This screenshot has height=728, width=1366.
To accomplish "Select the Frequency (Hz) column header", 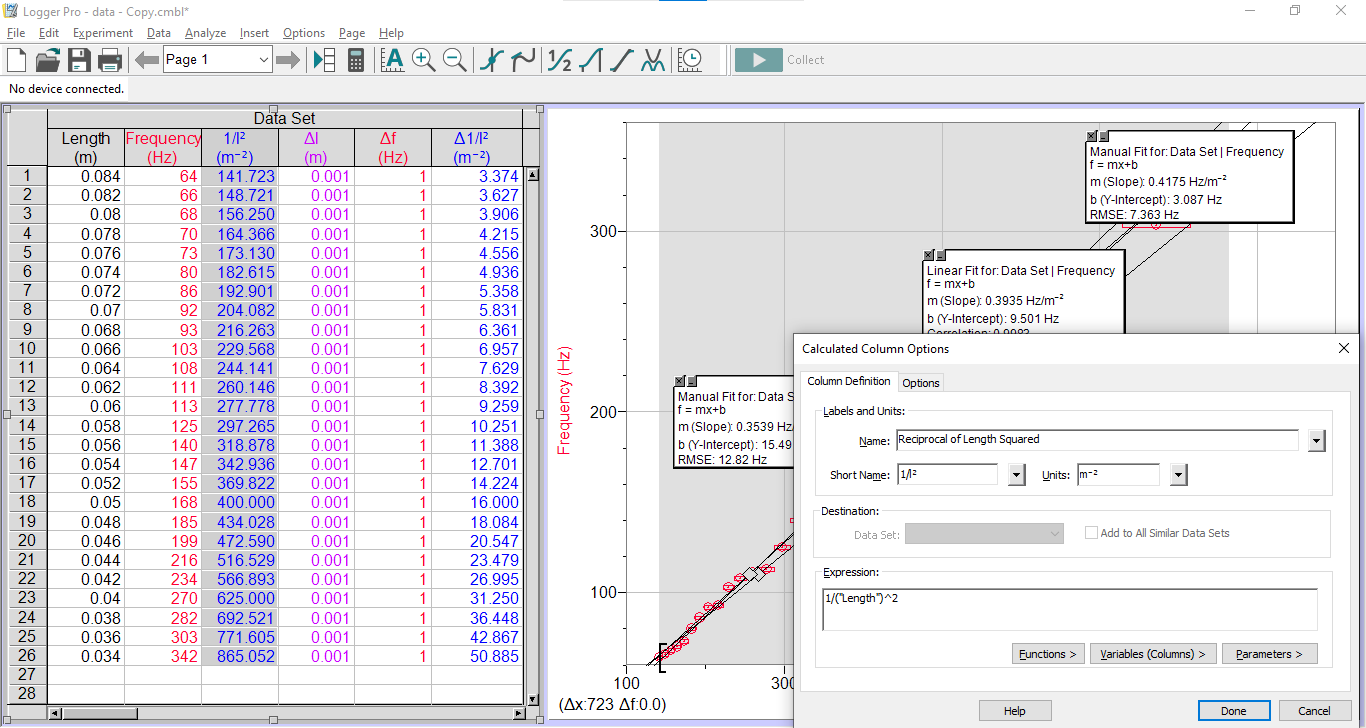I will pos(163,148).
